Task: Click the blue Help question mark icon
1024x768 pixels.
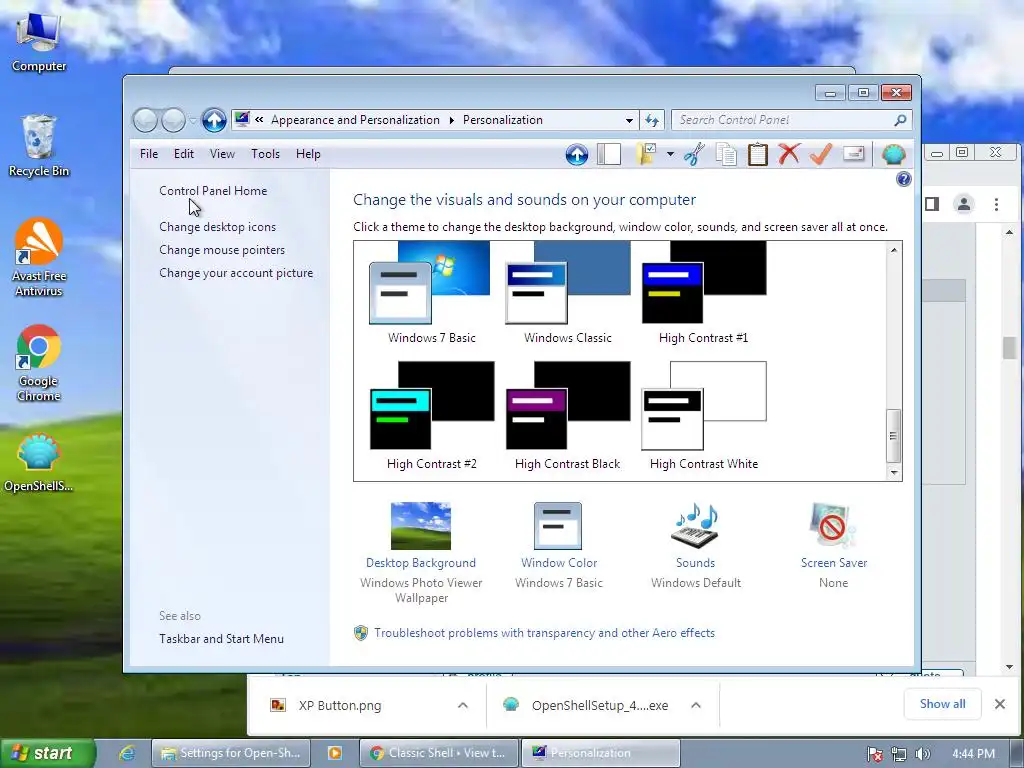Action: tap(904, 179)
